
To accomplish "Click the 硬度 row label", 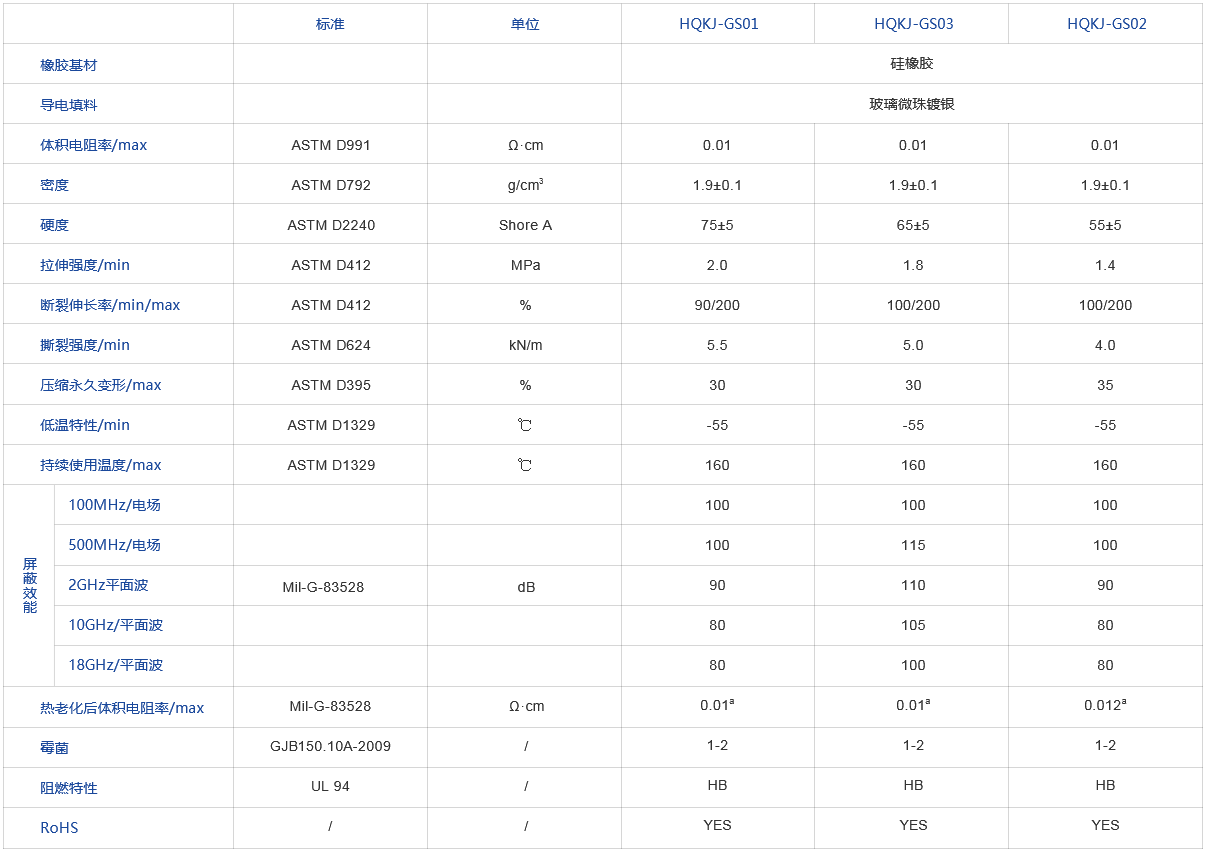I will [55, 225].
